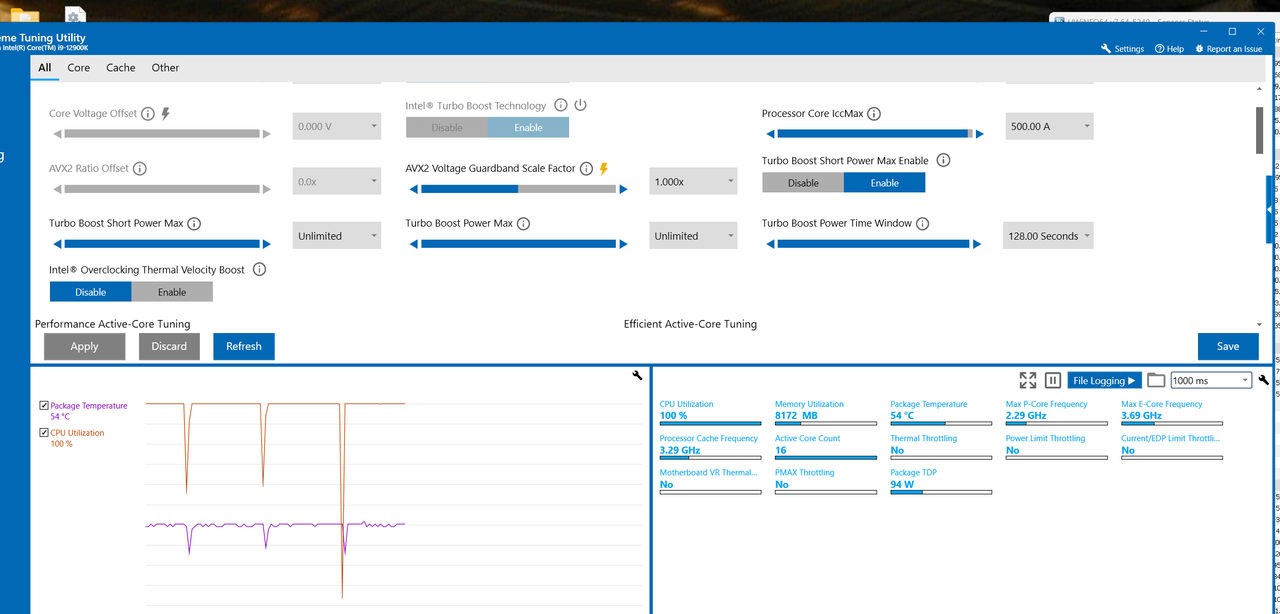
Task: Switch to the All tab
Action: point(45,68)
